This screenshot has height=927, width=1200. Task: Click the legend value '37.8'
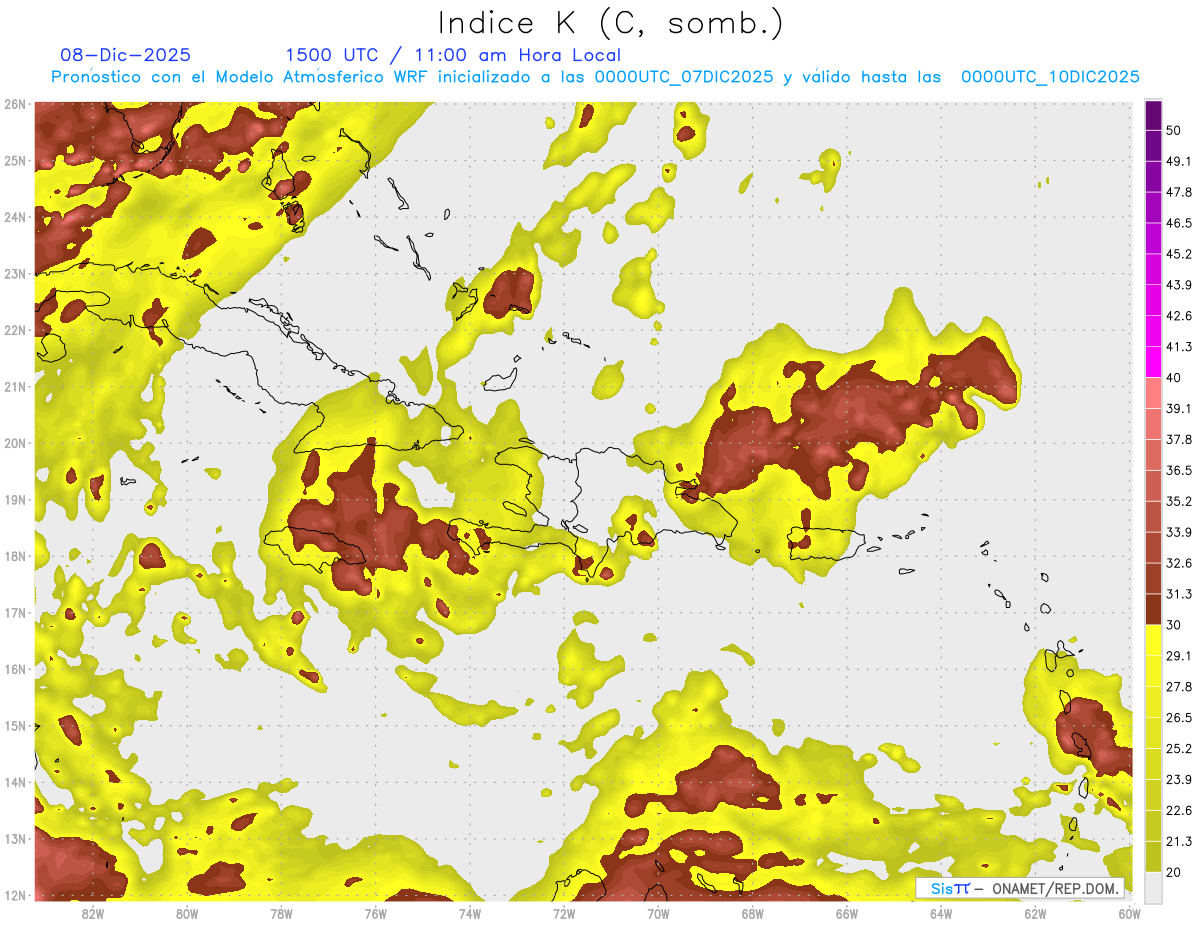1179,440
